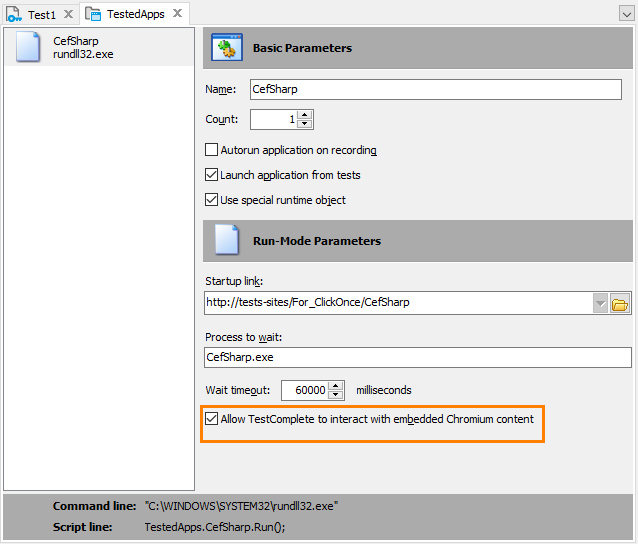Screen dimensions: 638x544
Task: Click the 'milliseconds' unit label
Action: tap(384, 390)
